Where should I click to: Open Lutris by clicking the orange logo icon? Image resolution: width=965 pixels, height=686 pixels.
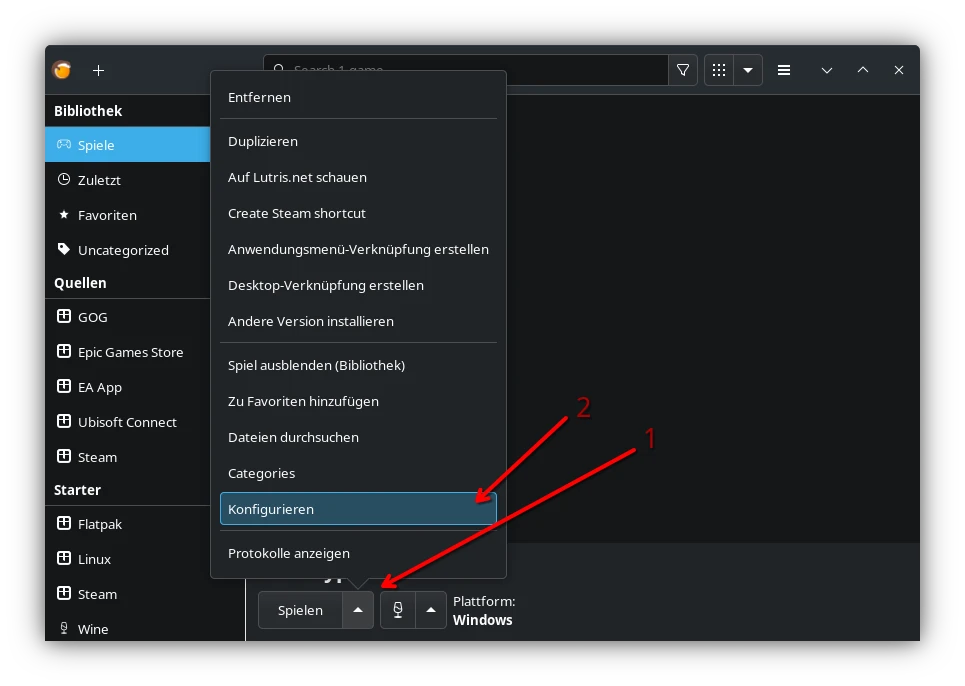click(x=61, y=70)
